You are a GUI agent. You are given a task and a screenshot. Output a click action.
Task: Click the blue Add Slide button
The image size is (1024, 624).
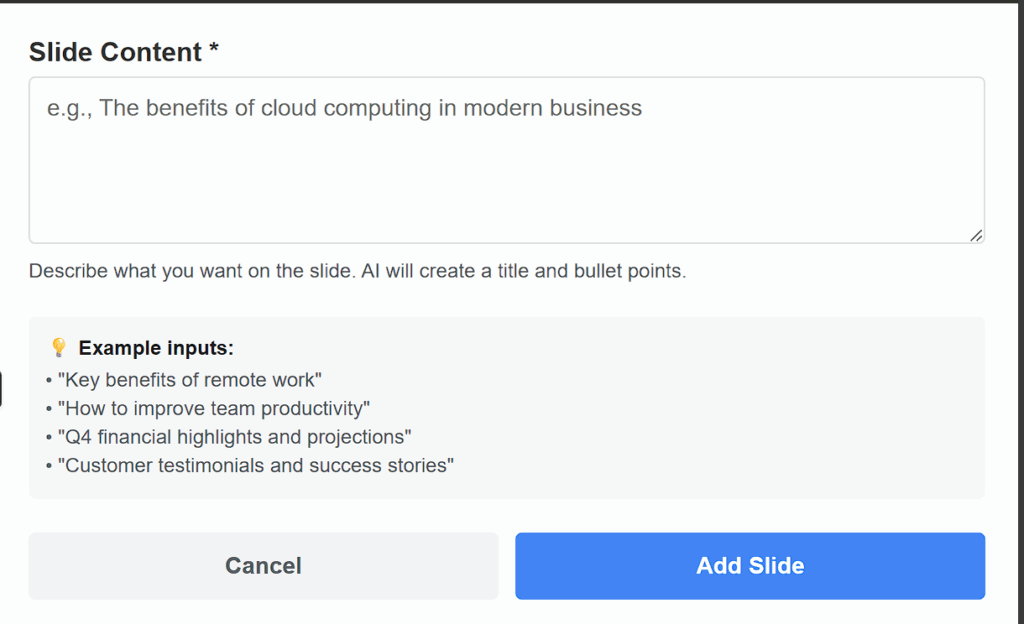click(x=750, y=566)
